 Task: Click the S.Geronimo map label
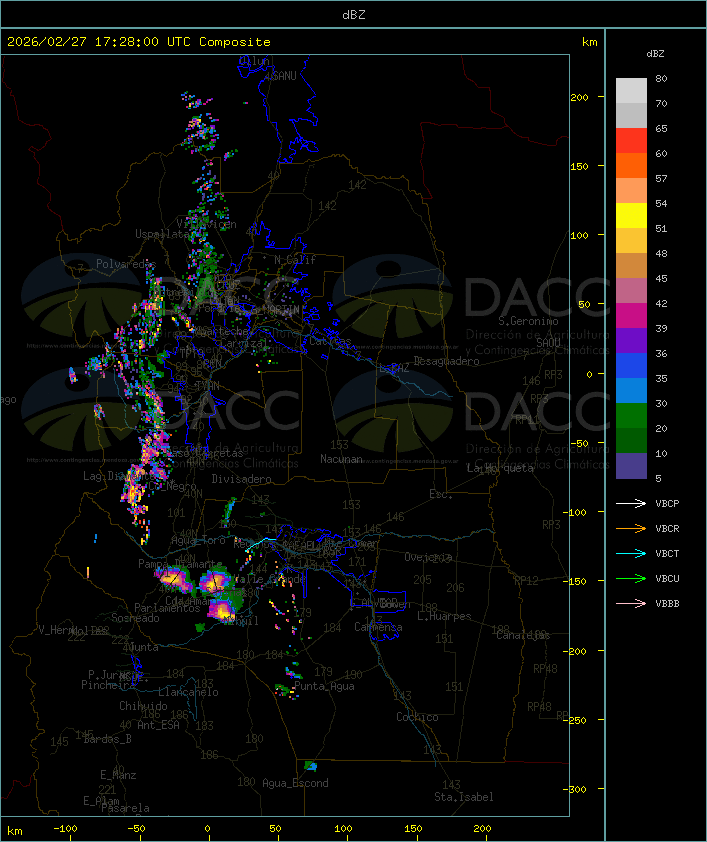tap(528, 321)
